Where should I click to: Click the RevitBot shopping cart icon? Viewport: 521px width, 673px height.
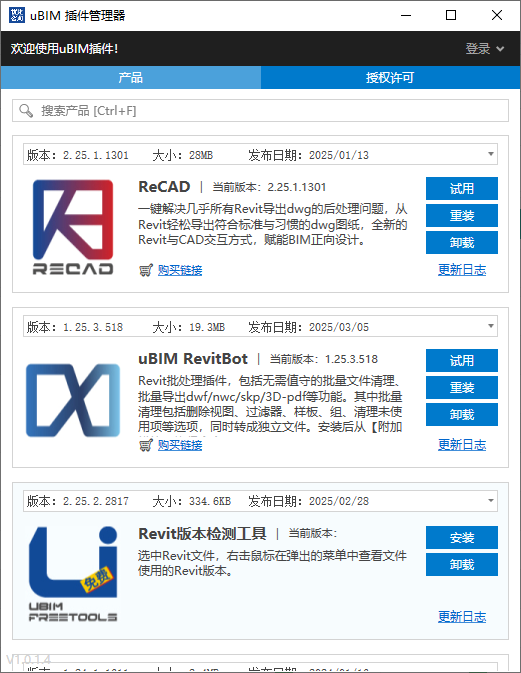(146, 445)
